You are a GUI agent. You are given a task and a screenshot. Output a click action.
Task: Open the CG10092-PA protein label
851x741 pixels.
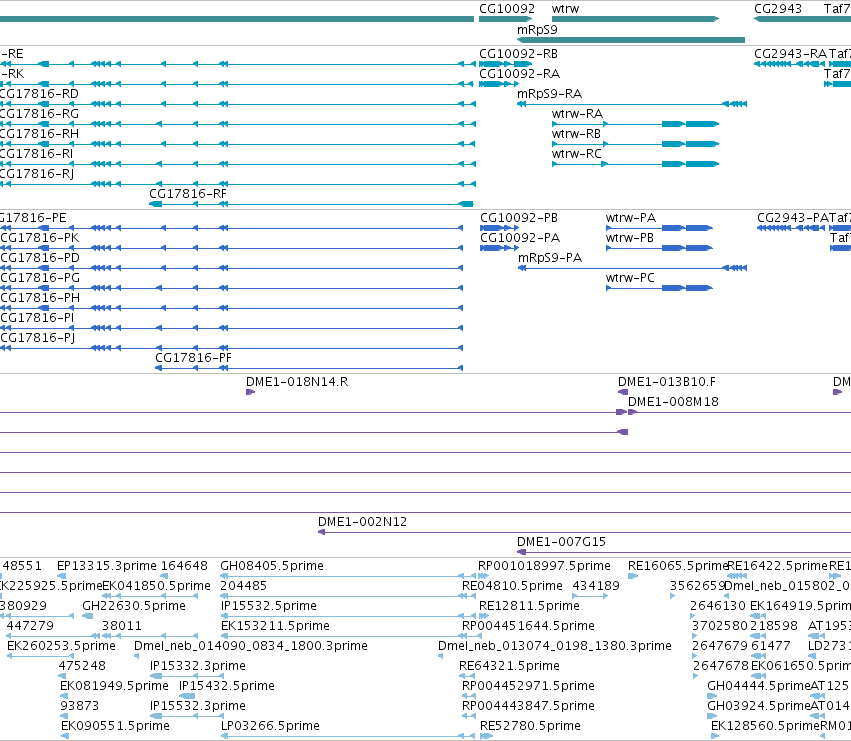[520, 238]
